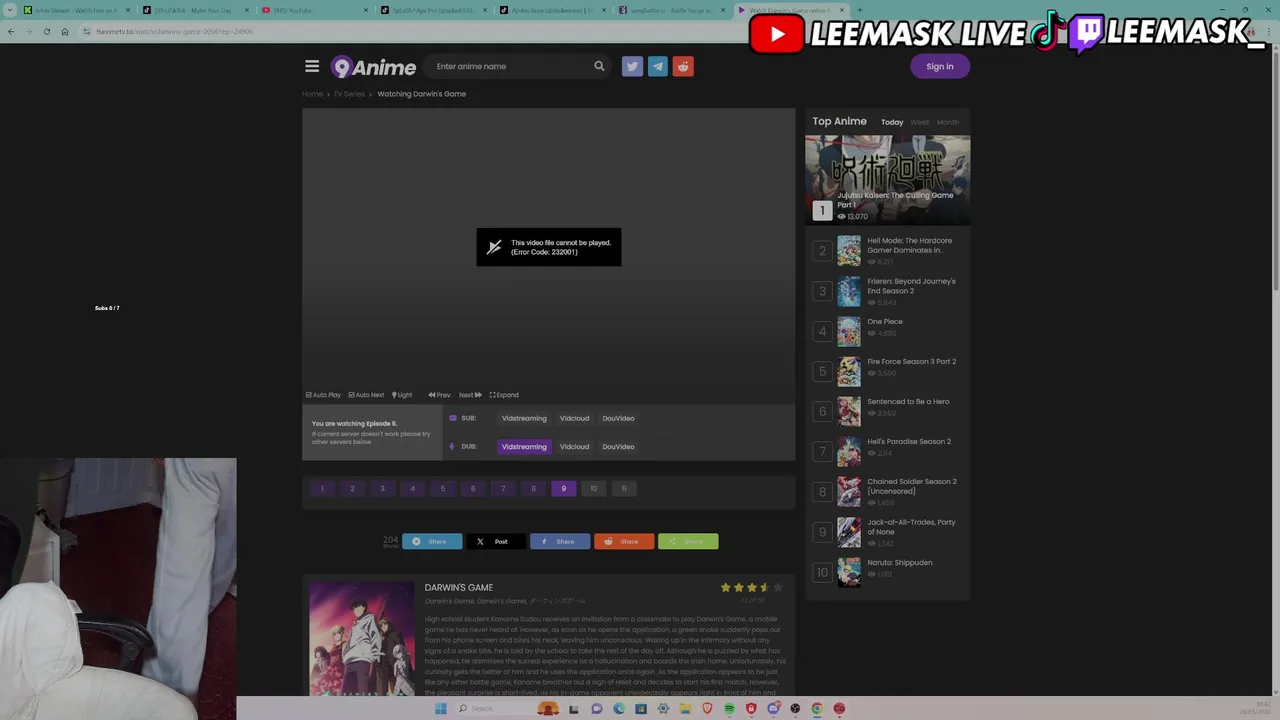1280x720 pixels.
Task: Click the search magnifier icon in anime search box
Action: coord(599,66)
